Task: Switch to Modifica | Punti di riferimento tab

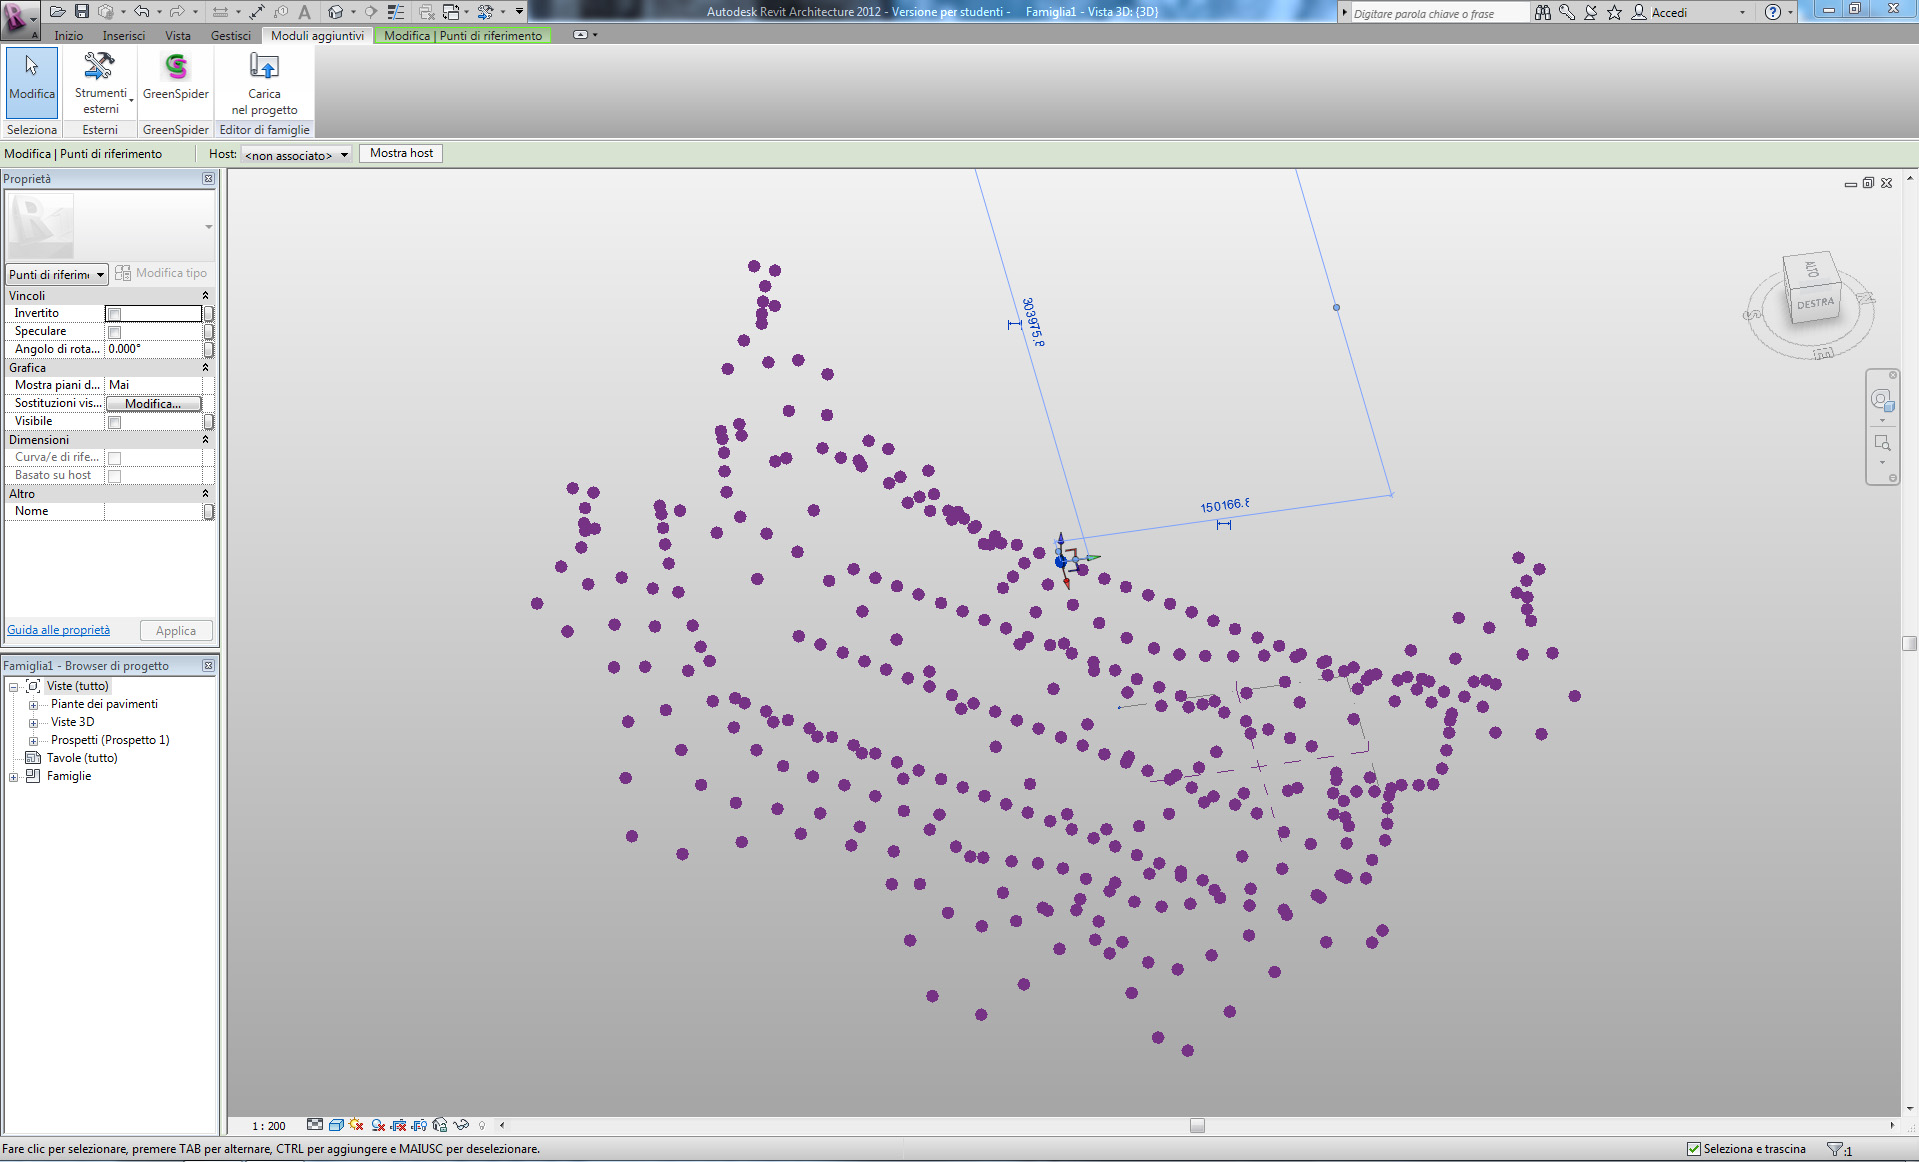Action: (x=463, y=36)
